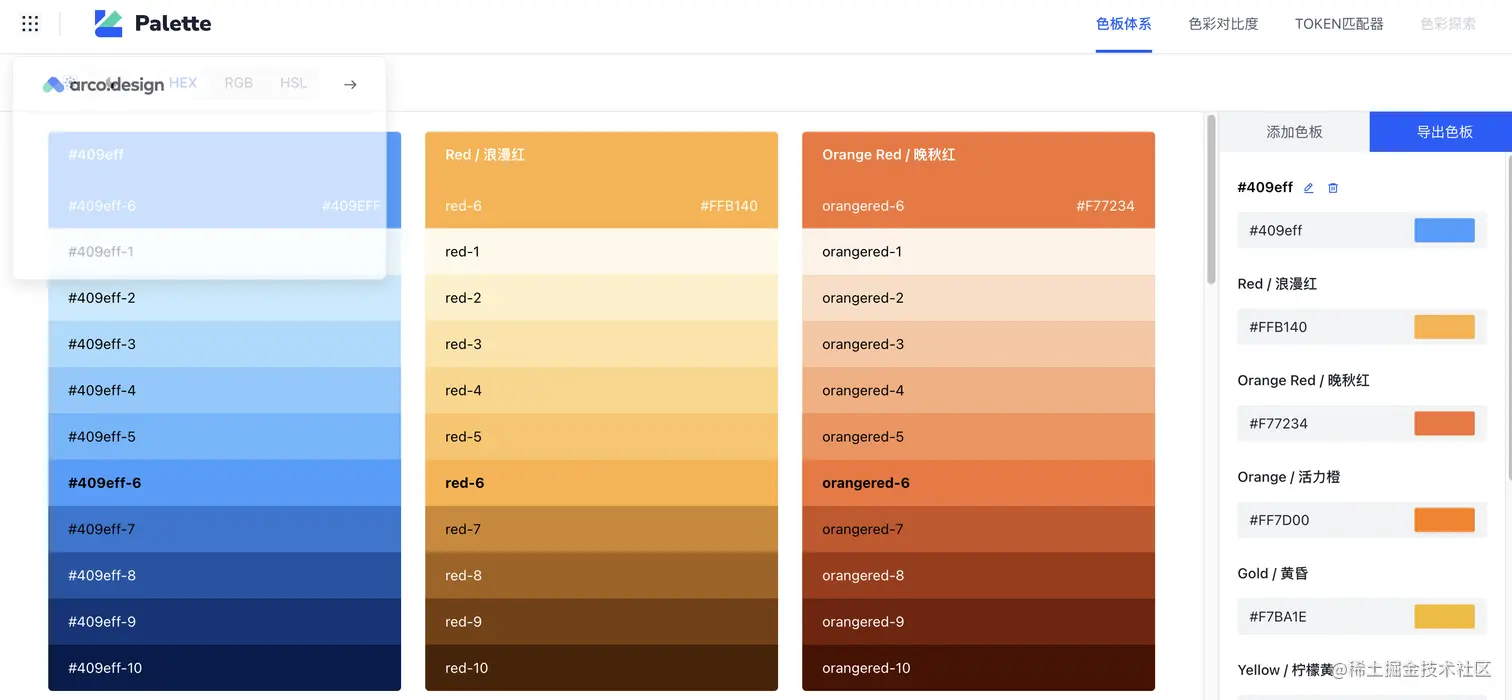1512x700 pixels.
Task: Click the arco.design logo
Action: [x=103, y=85]
